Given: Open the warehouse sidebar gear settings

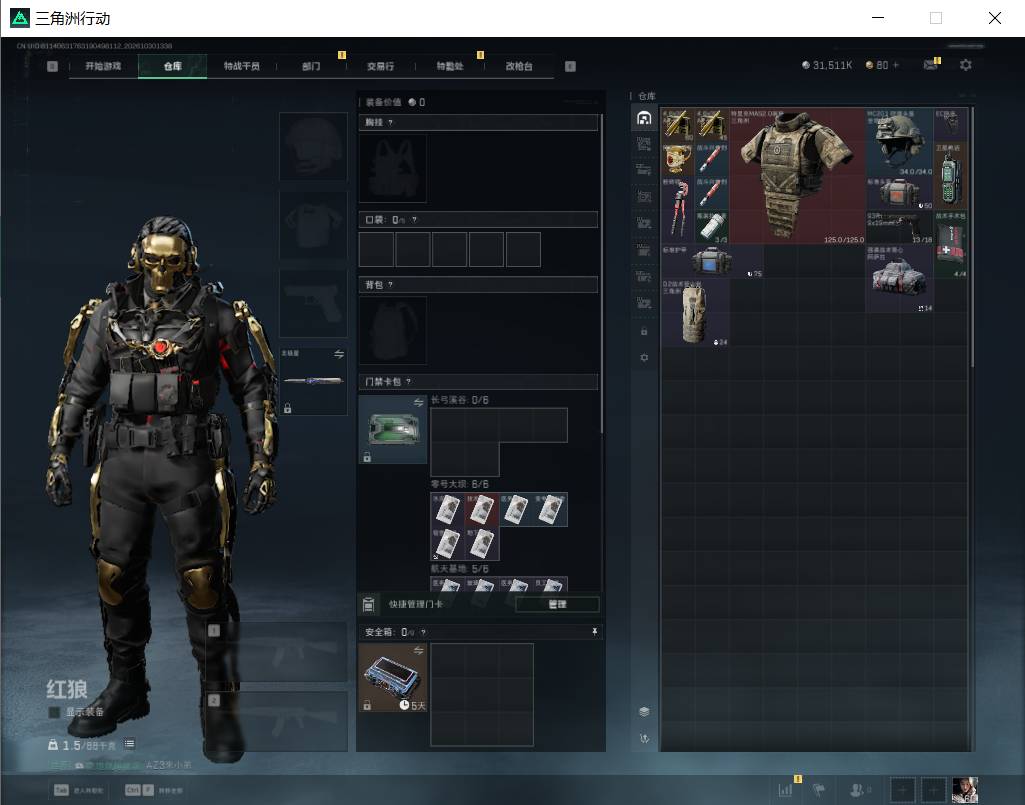Looking at the screenshot, I should [644, 358].
